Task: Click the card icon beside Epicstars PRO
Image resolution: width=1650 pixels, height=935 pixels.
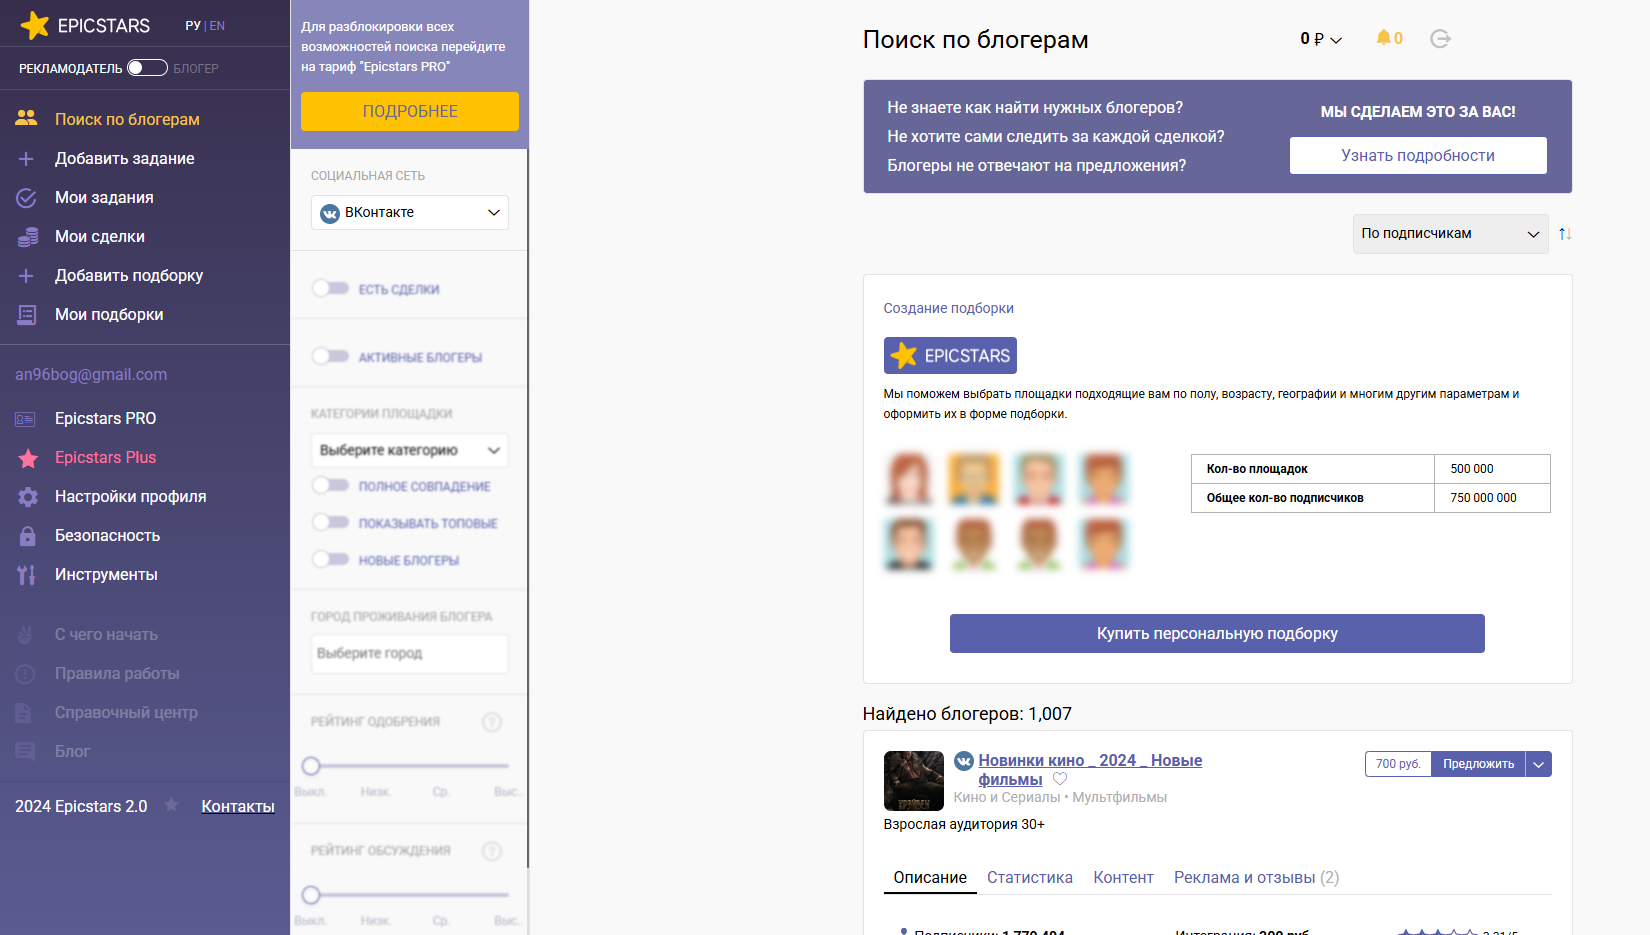Action: click(26, 419)
